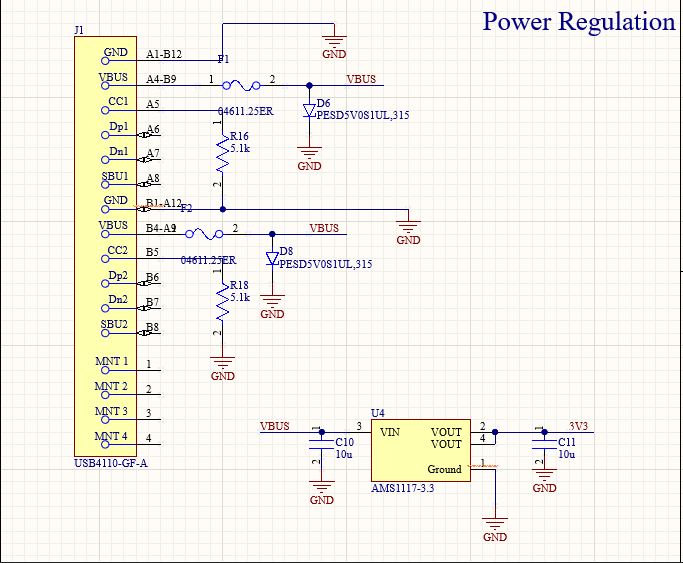The image size is (683, 563).
Task: Select the F2 fuse symbol
Action: click(x=204, y=234)
